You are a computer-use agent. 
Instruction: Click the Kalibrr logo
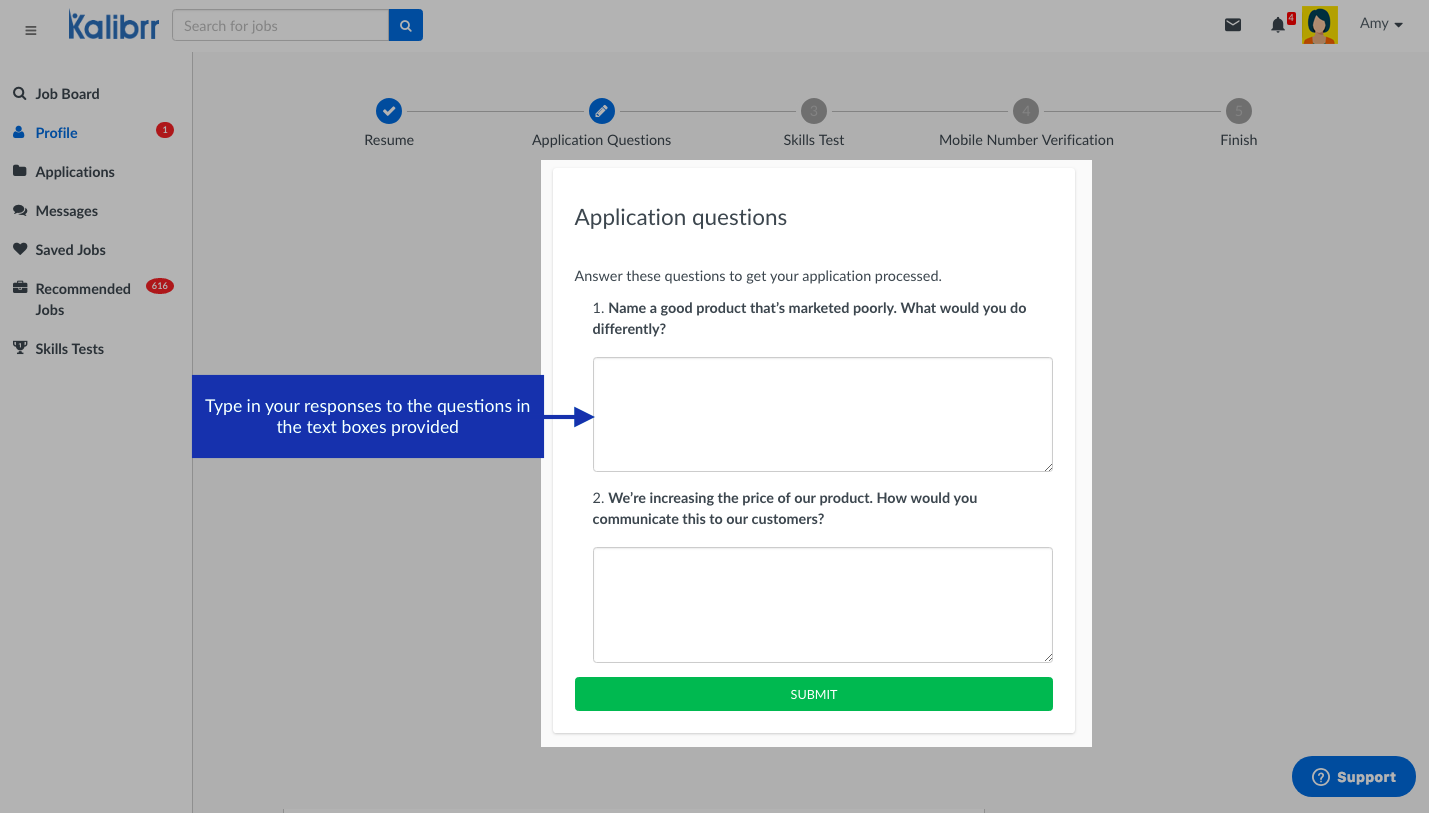tap(113, 26)
